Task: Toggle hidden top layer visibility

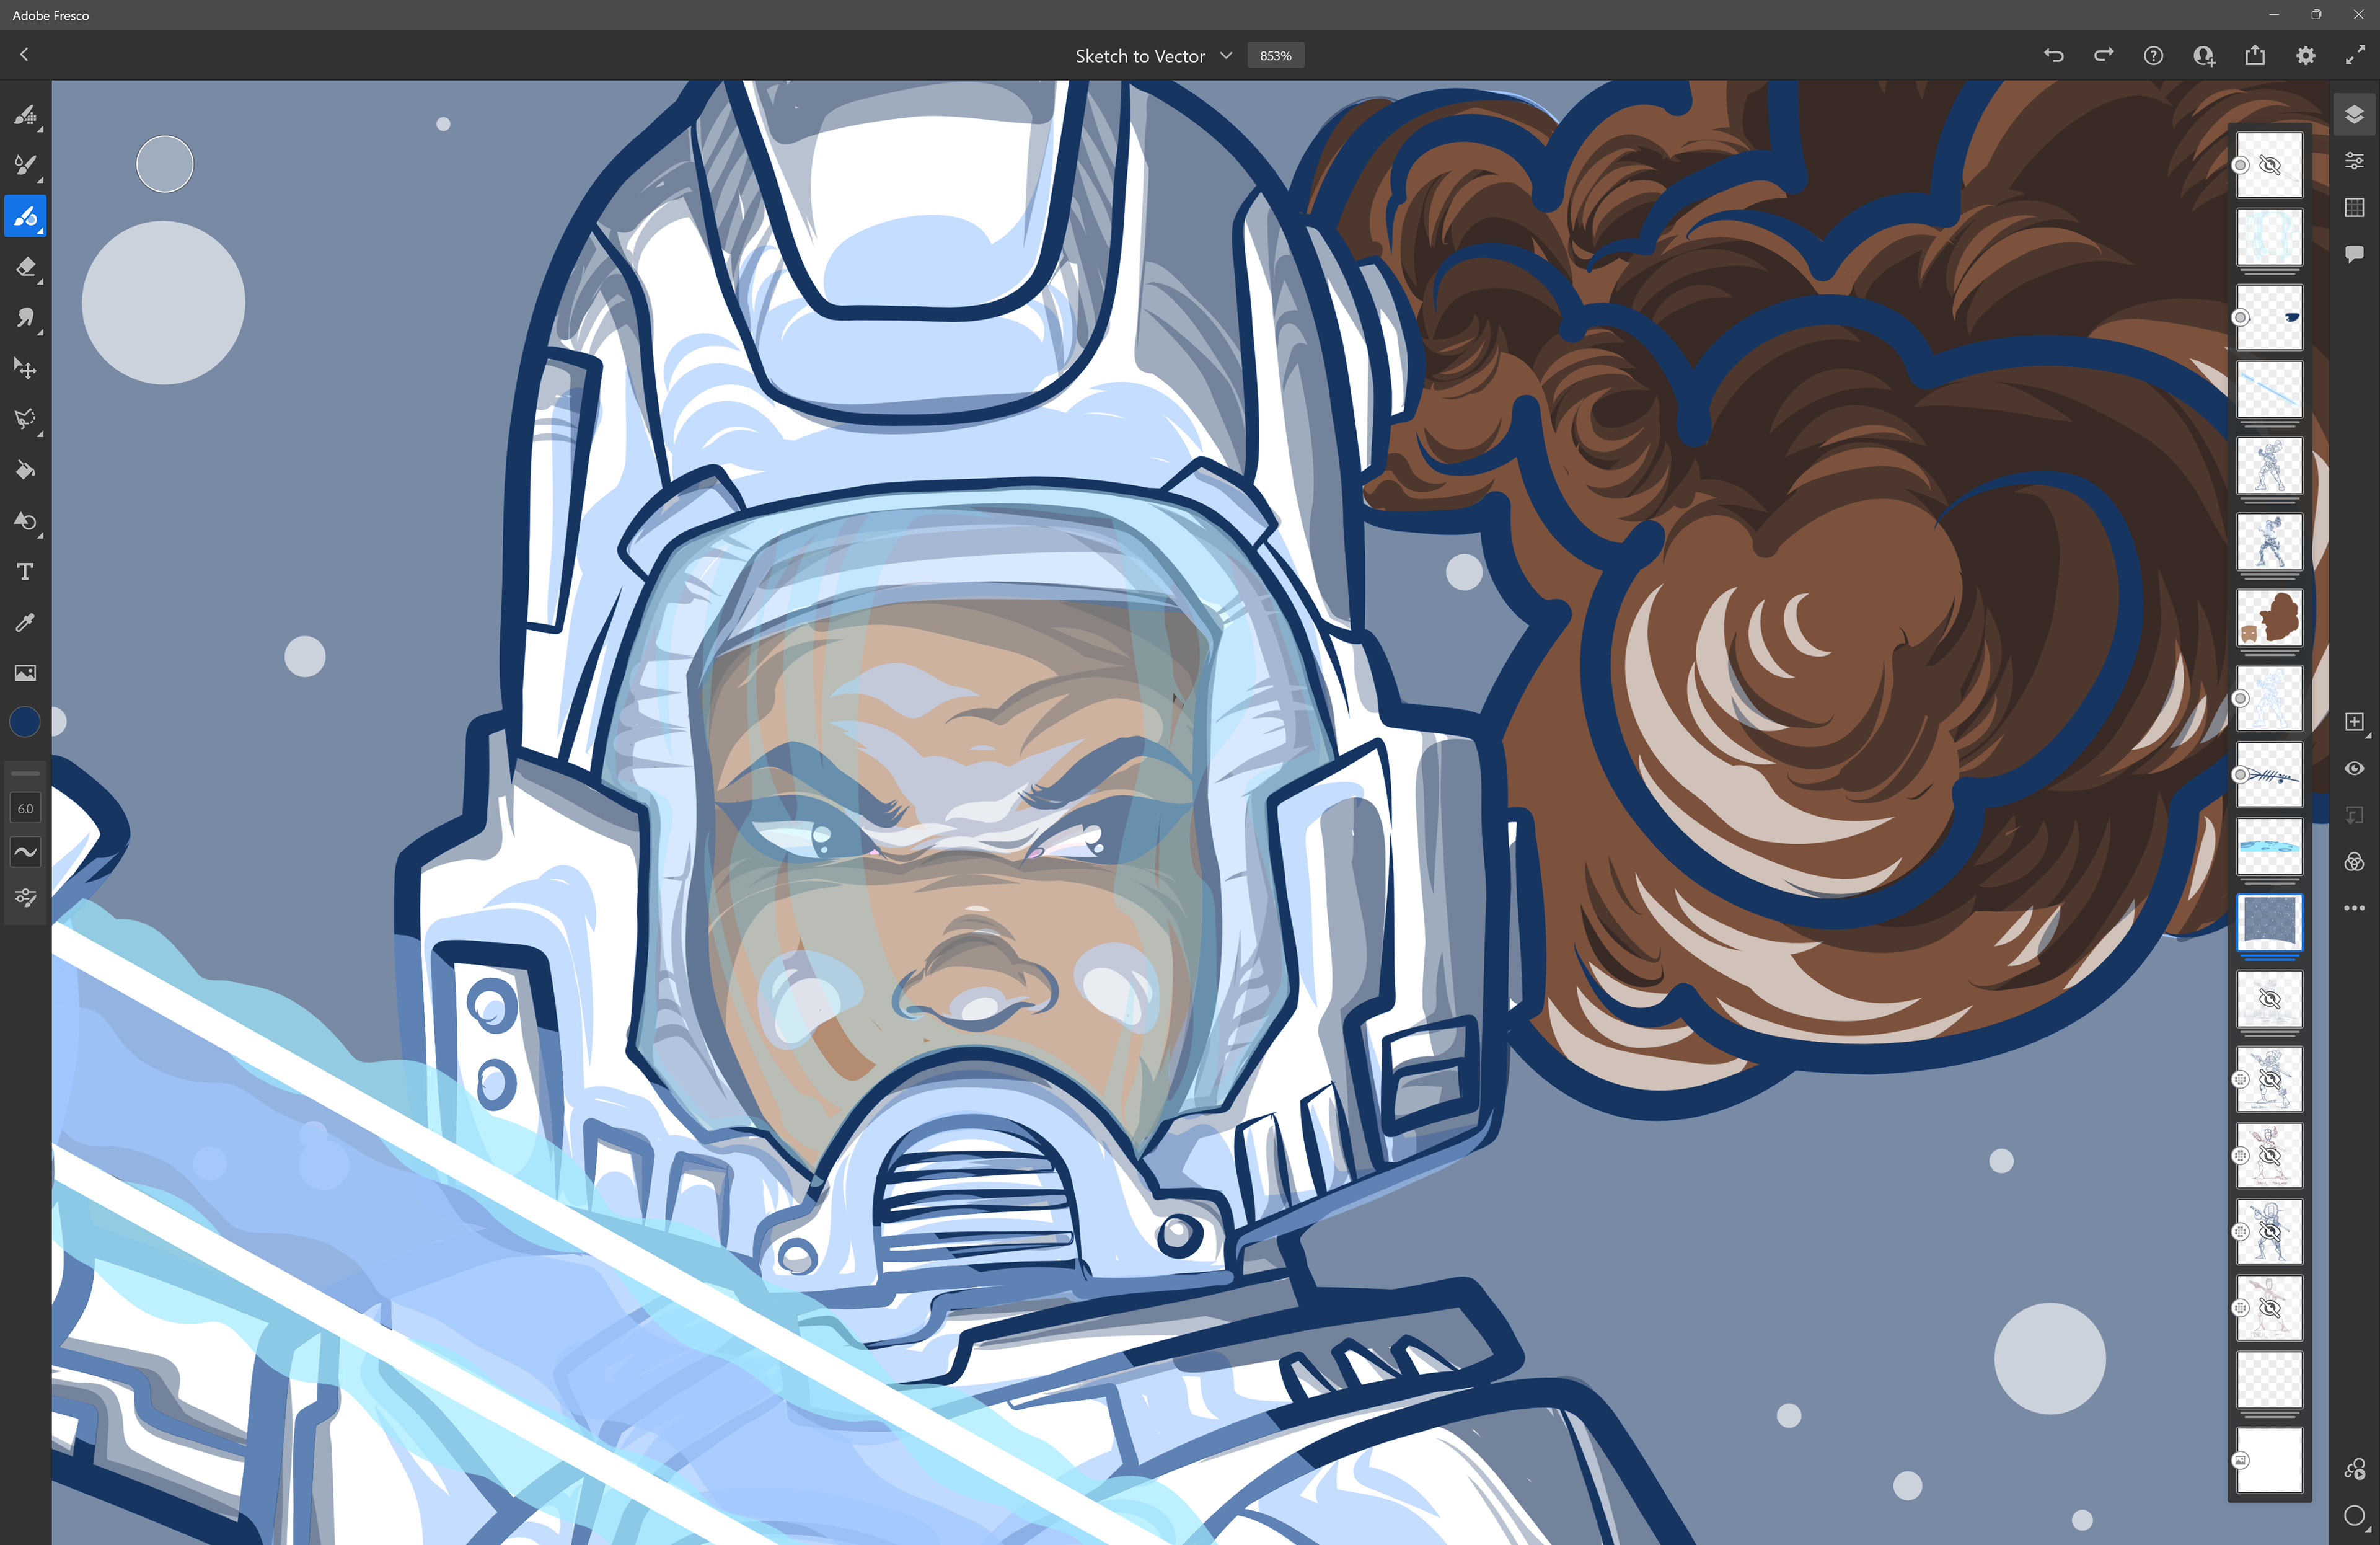Action: tap(2270, 165)
